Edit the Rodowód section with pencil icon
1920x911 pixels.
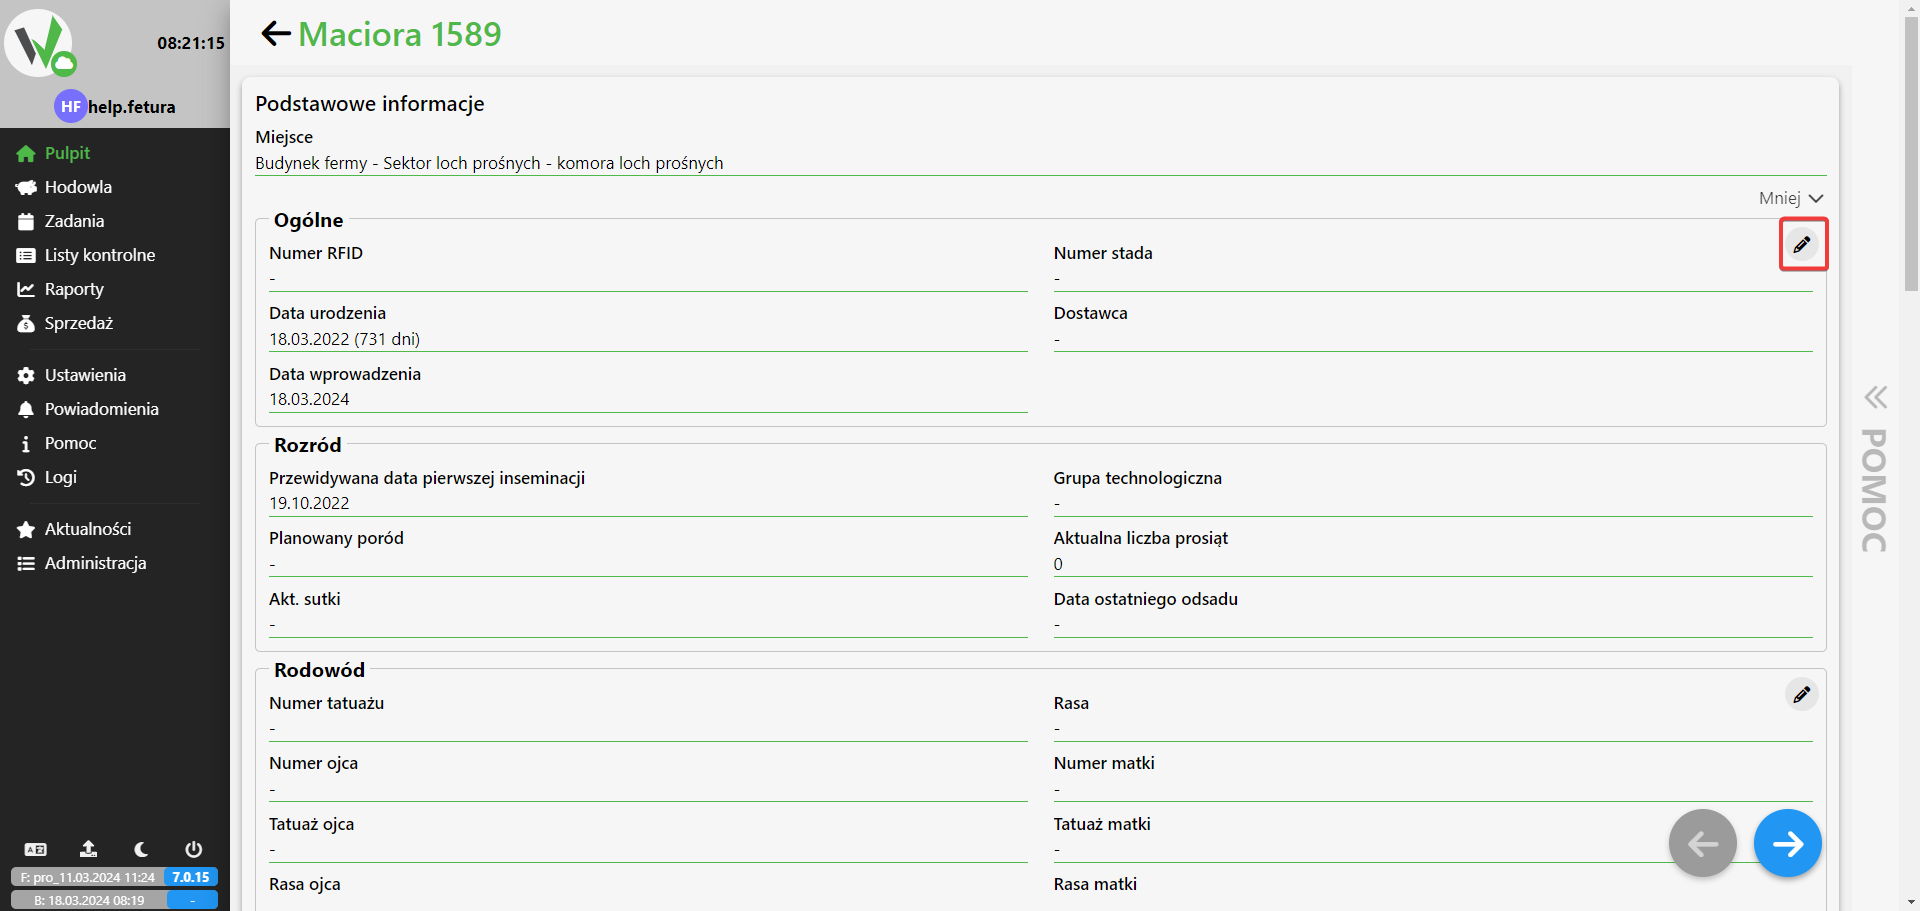(1802, 694)
